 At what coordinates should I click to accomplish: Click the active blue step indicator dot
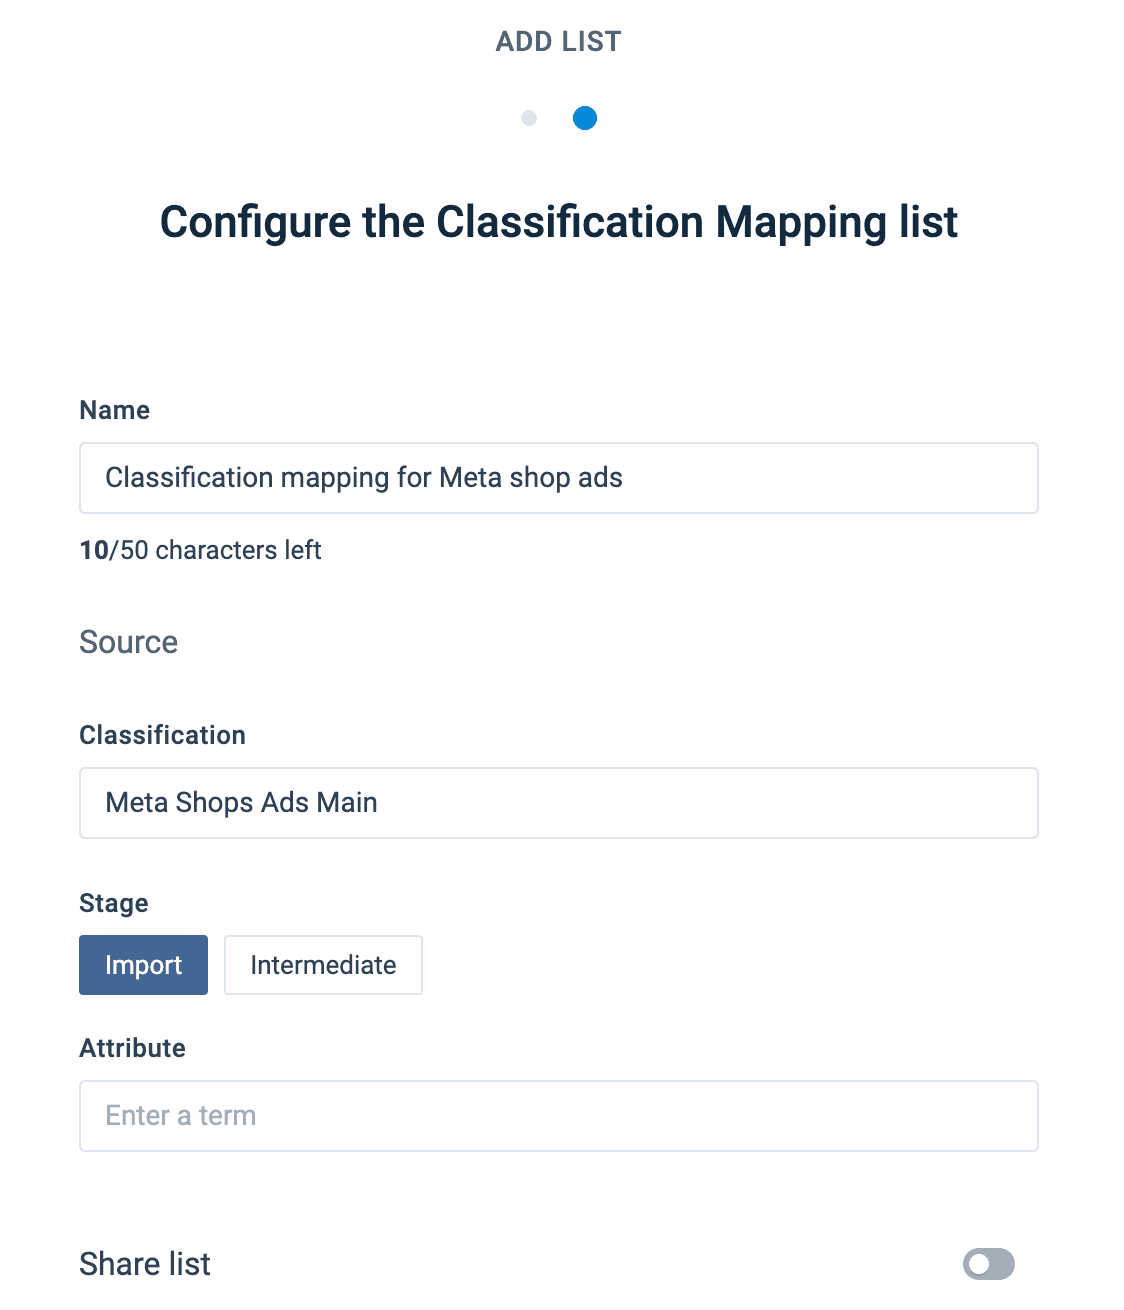tap(585, 118)
